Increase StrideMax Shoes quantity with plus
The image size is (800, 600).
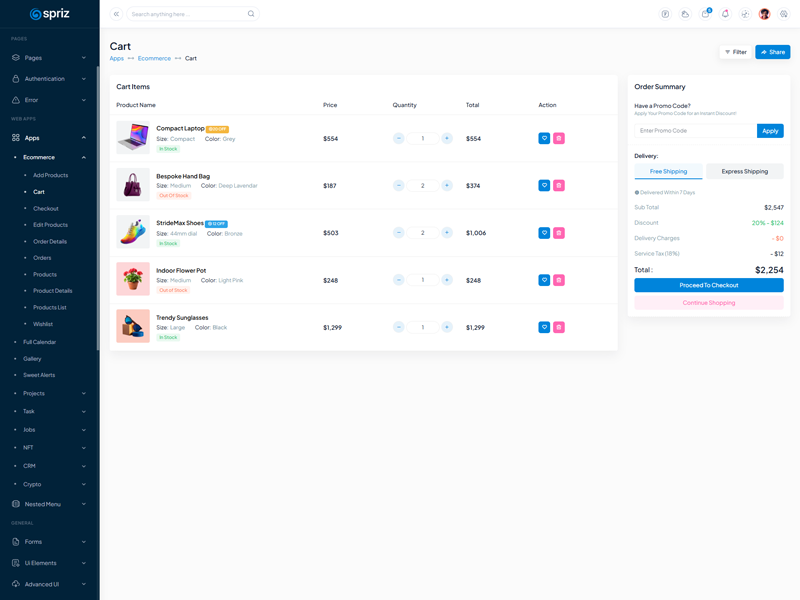[x=447, y=233]
